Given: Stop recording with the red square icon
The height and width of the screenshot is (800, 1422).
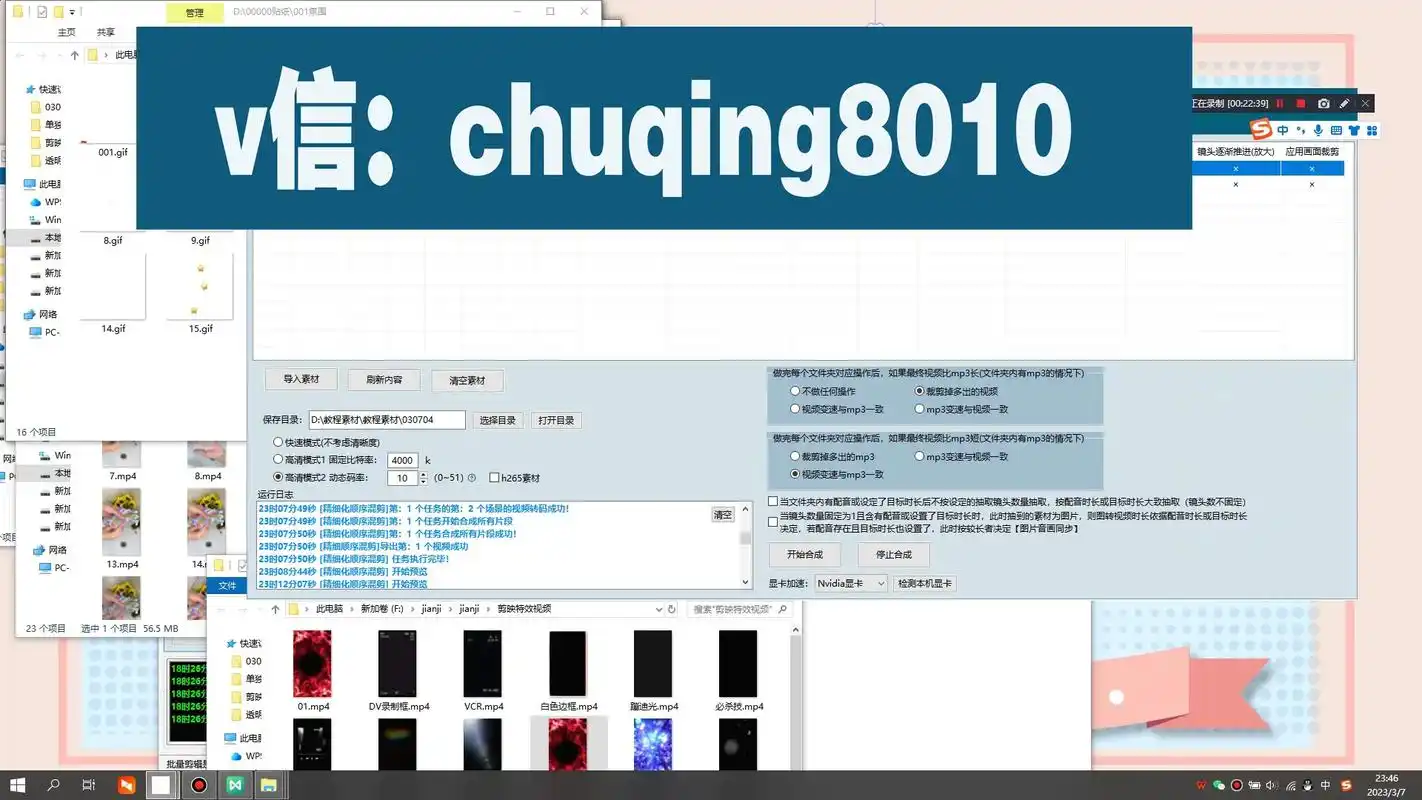Looking at the screenshot, I should [1302, 103].
